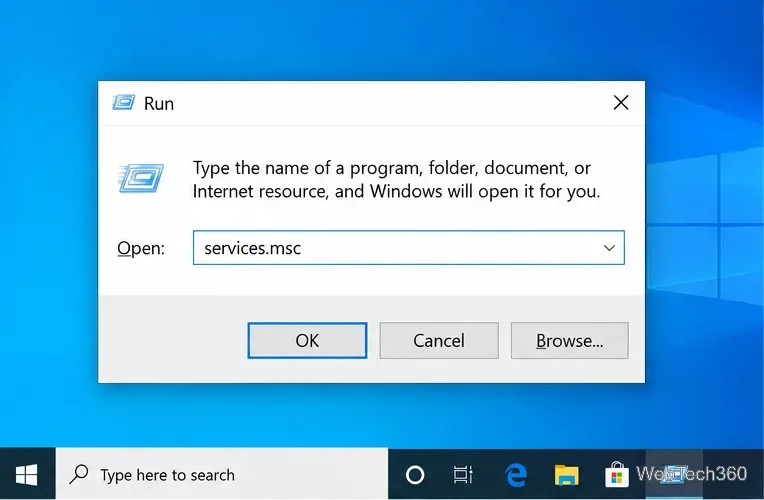764x500 pixels.
Task: Click the large Run icon beside the description
Action: (x=141, y=178)
